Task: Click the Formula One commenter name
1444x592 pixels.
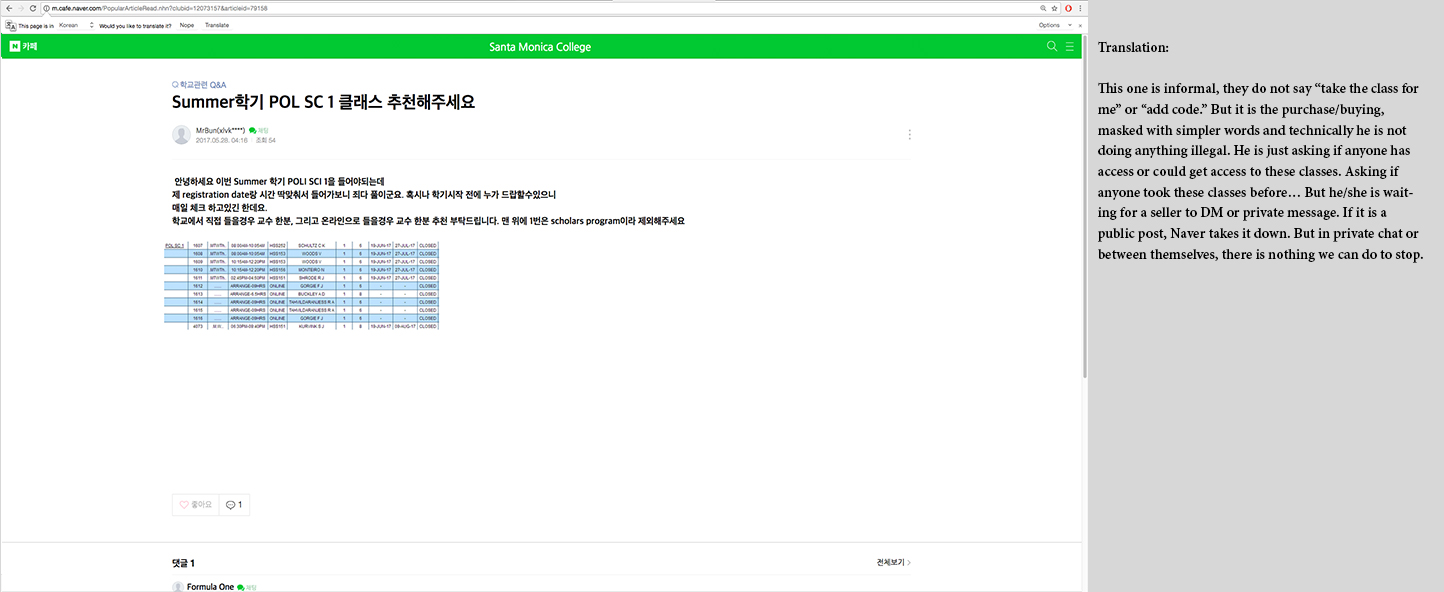Action: pos(210,587)
